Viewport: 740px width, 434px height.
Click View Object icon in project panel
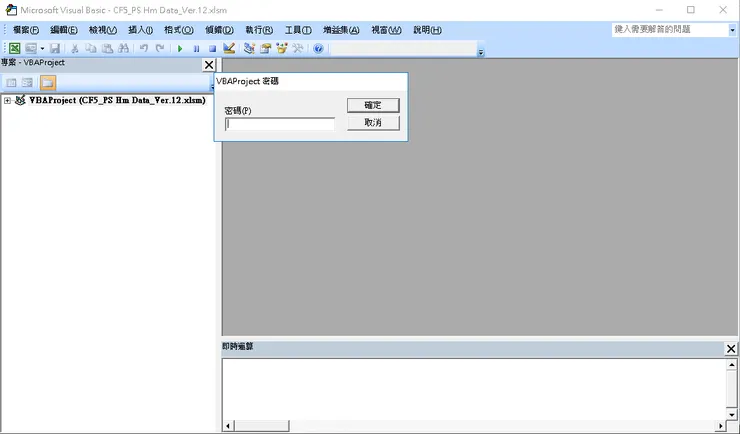tap(27, 83)
